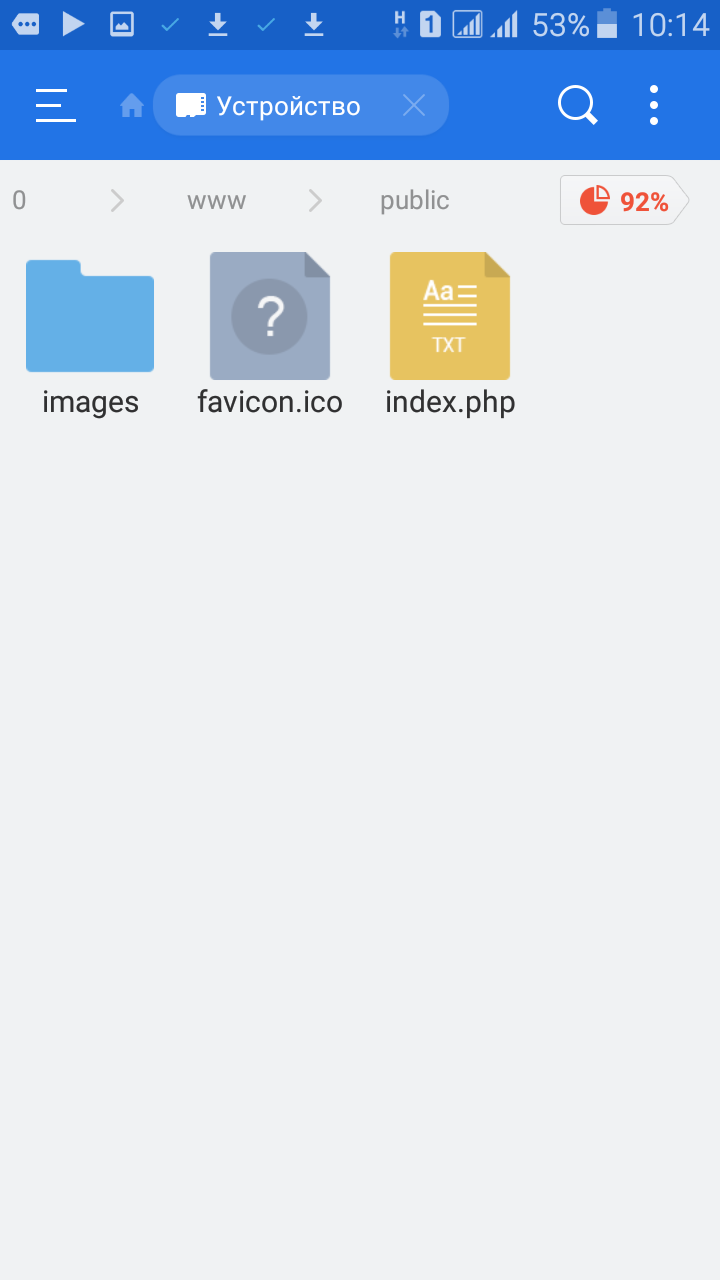Tap the SD card icon in Устройство tab
Image resolution: width=720 pixels, height=1280 pixels.
click(190, 105)
